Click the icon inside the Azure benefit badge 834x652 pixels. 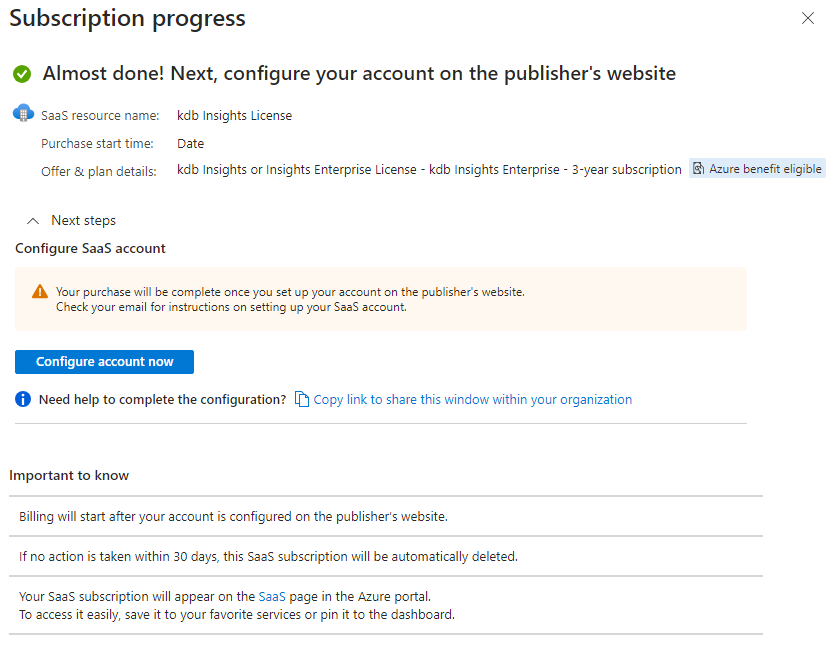click(x=697, y=168)
